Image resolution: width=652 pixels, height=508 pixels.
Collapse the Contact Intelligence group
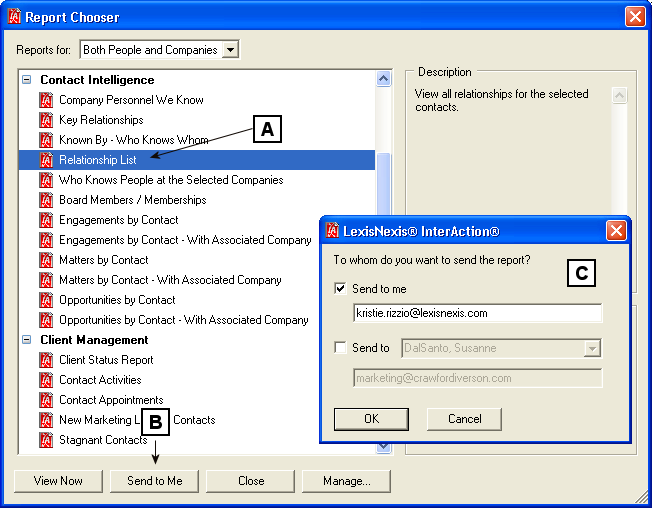27,79
